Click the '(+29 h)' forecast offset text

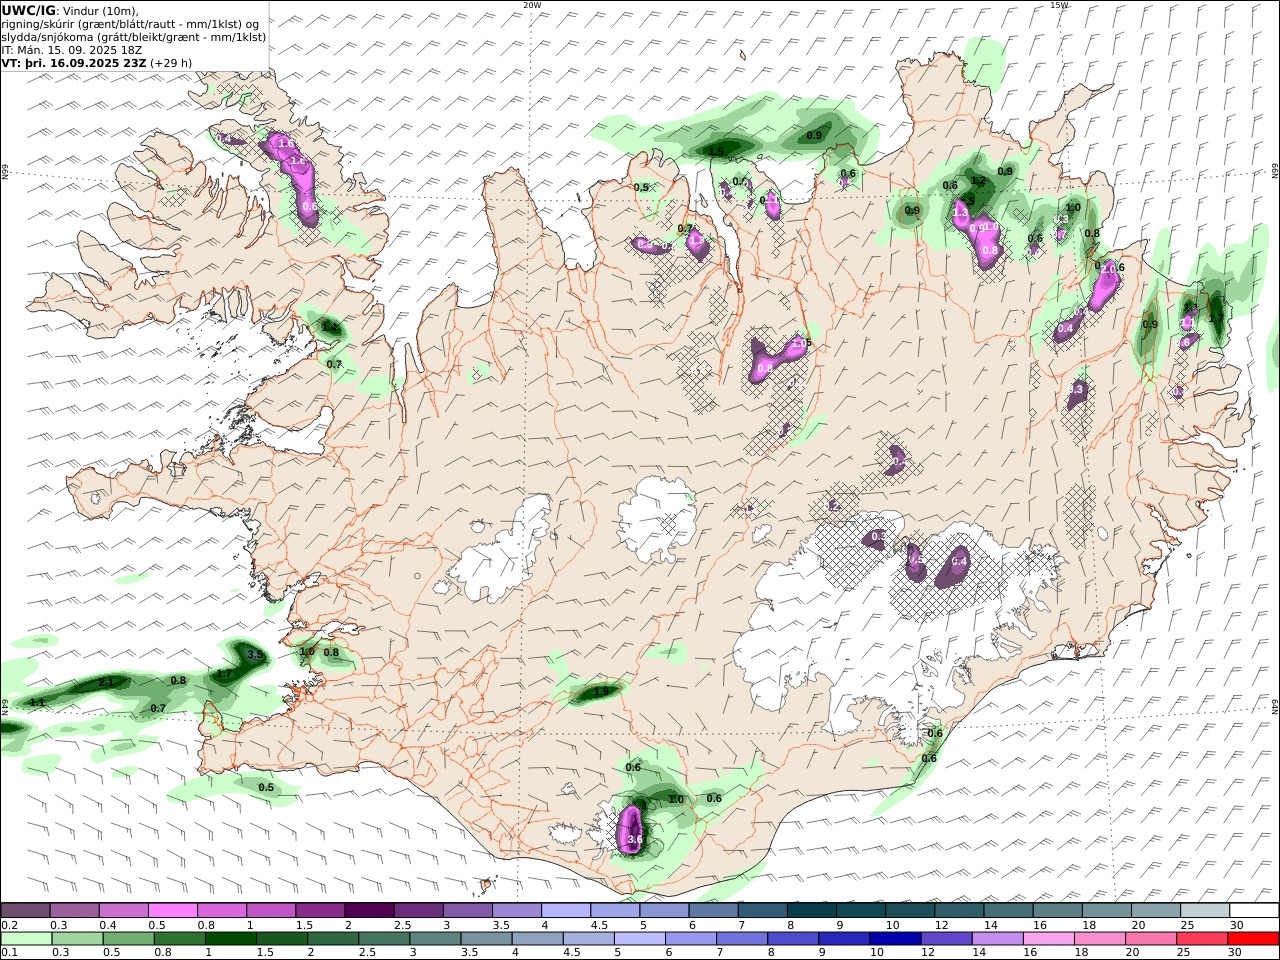click(172, 63)
